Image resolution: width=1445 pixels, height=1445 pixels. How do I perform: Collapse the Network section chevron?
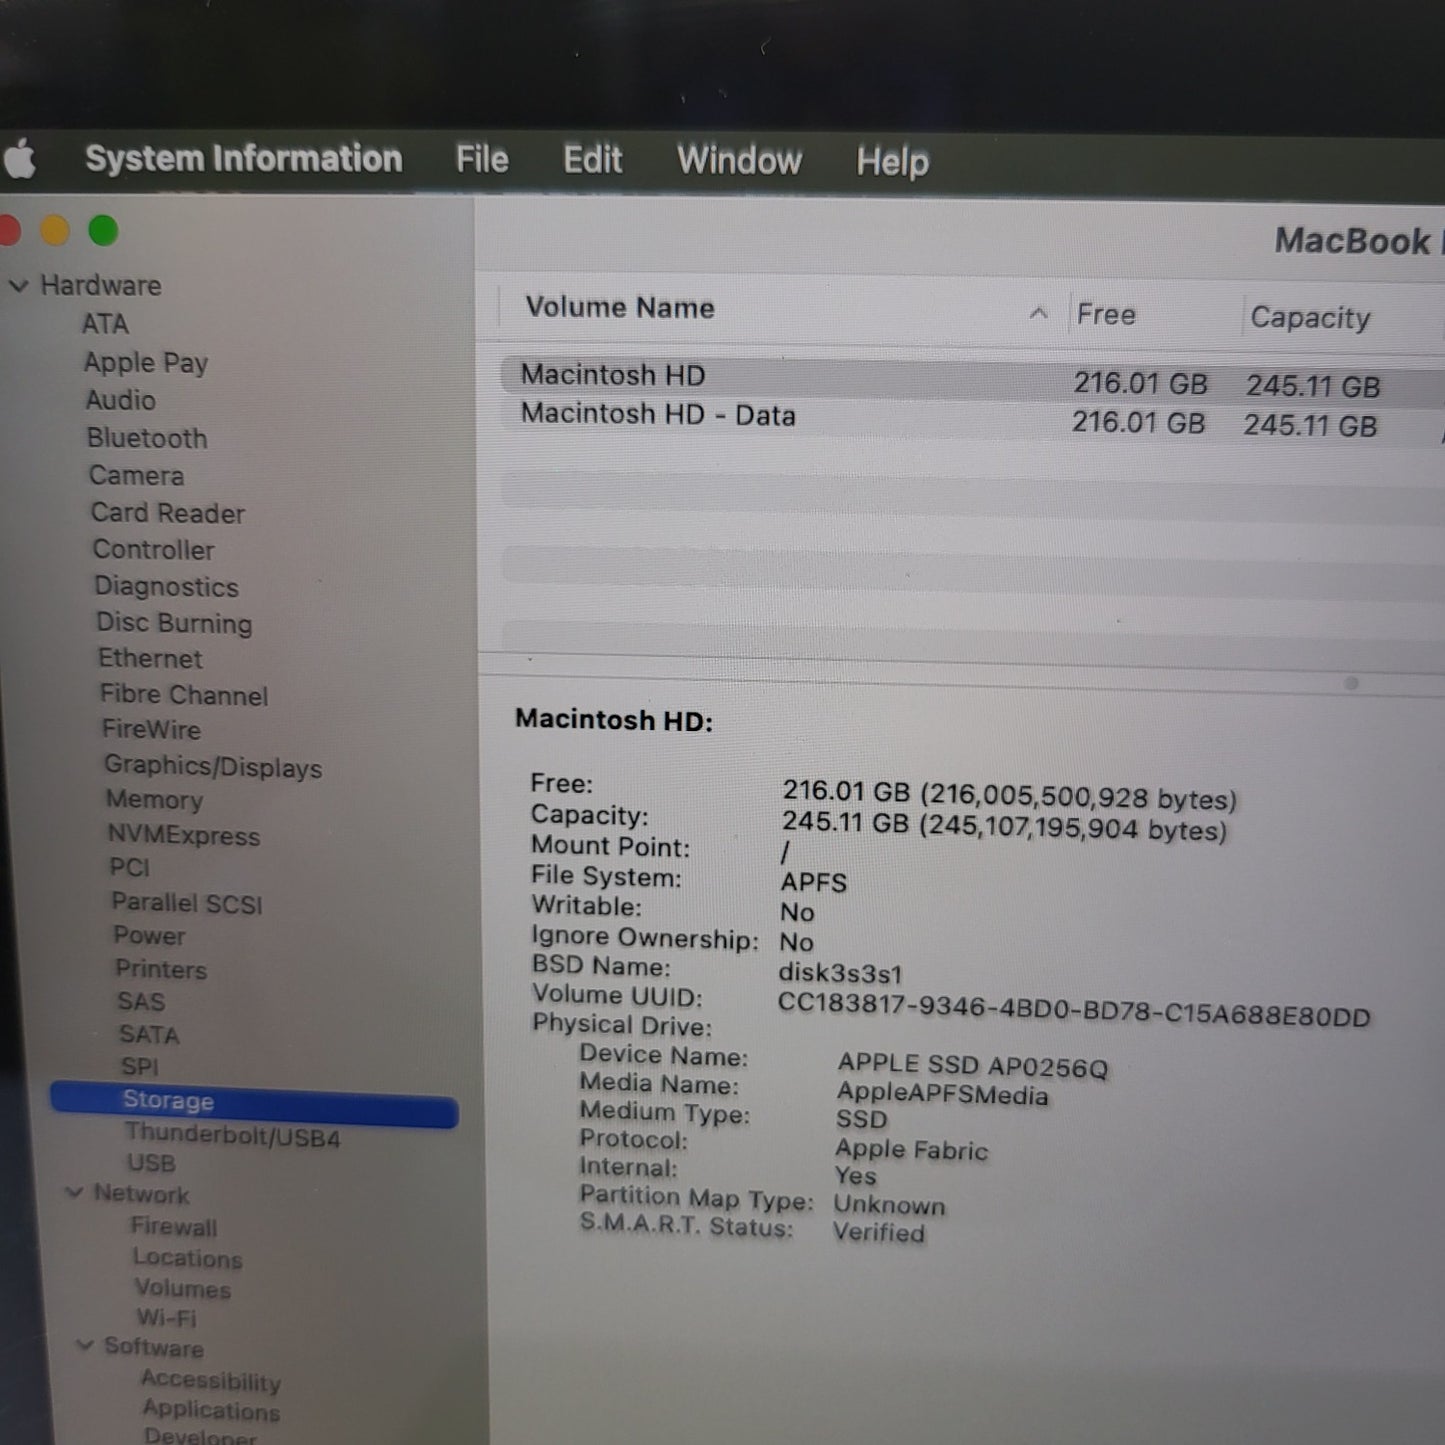(74, 1192)
